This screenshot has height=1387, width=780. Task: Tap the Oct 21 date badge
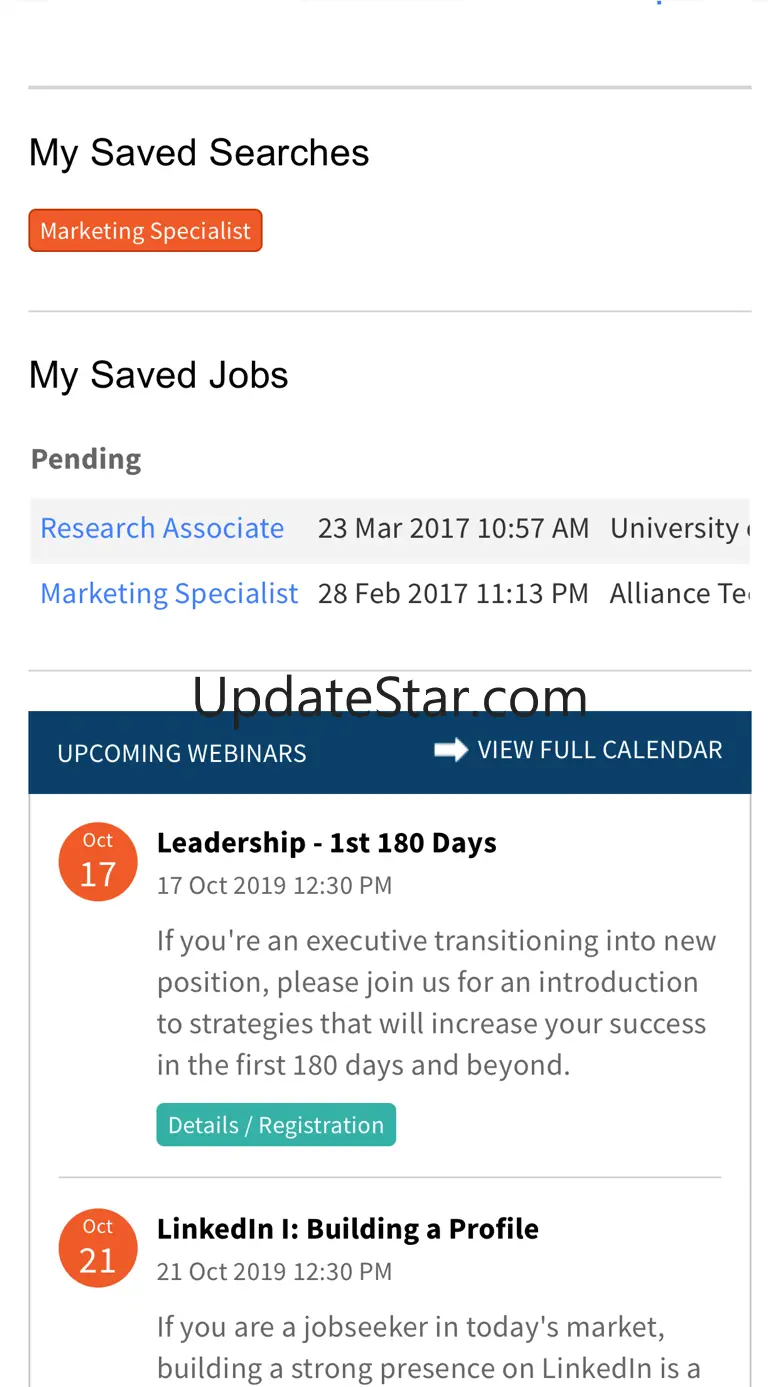point(98,1248)
